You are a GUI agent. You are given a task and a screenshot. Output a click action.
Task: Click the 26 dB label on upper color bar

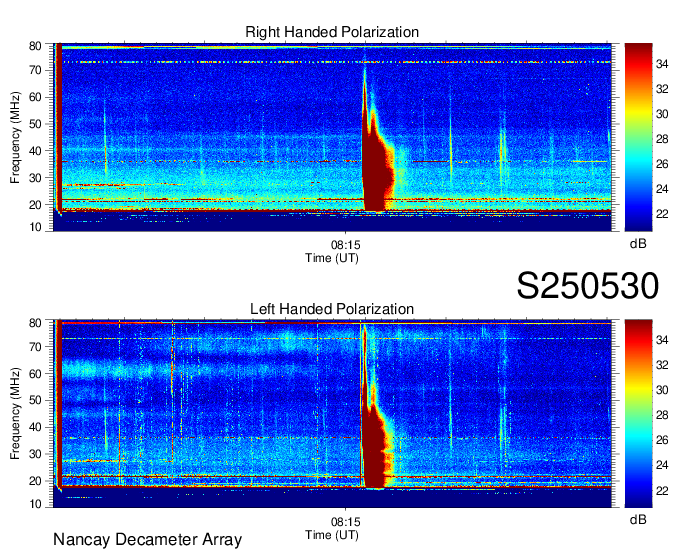[662, 164]
